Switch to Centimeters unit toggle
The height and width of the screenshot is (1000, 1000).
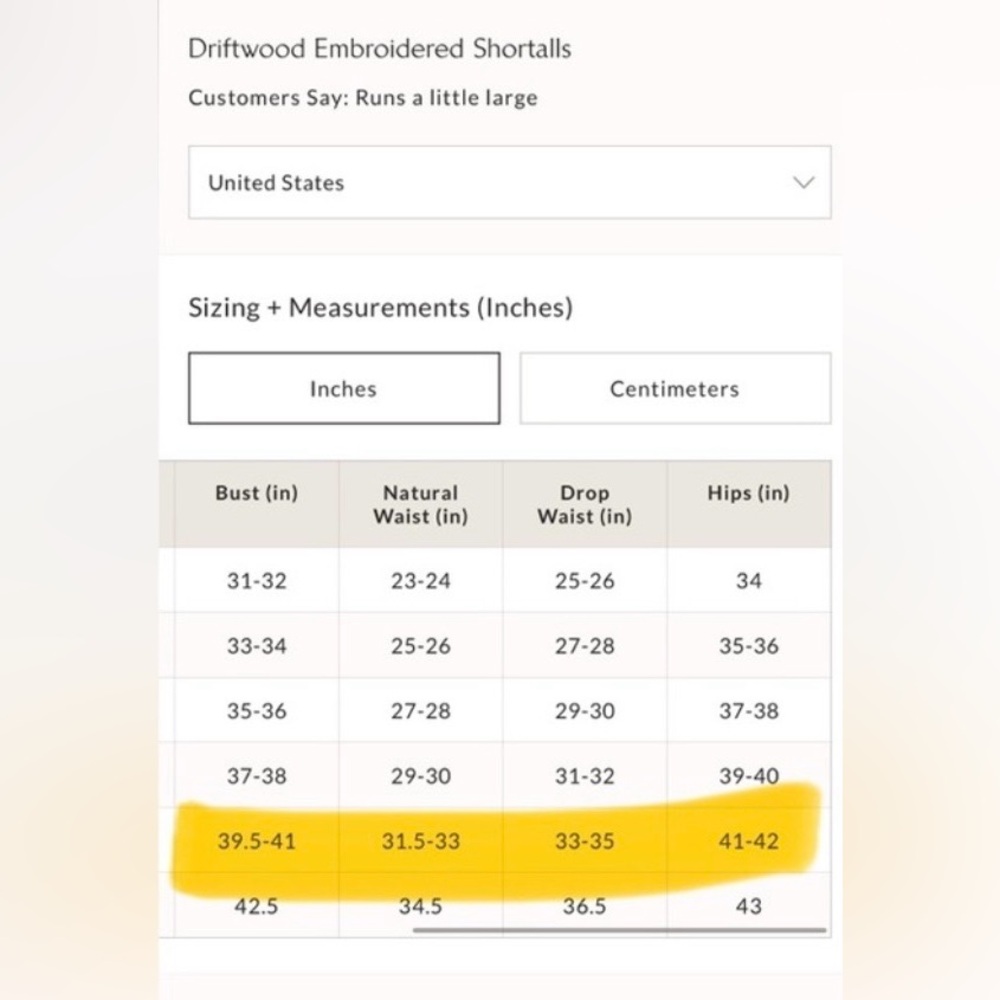(x=675, y=388)
